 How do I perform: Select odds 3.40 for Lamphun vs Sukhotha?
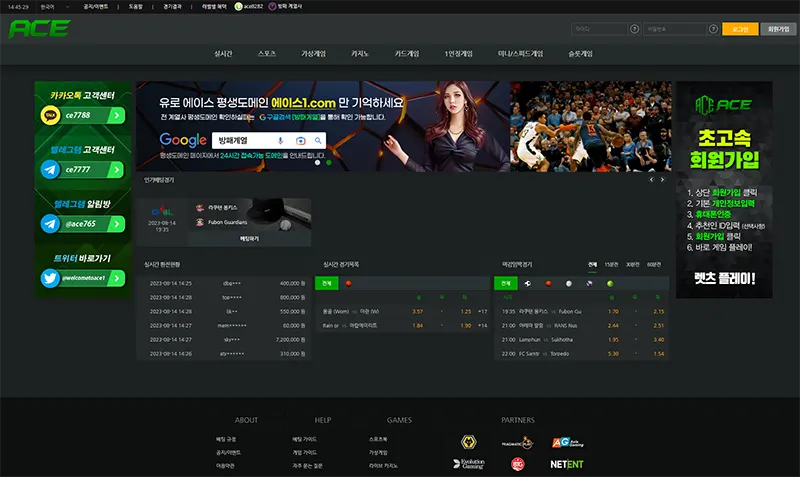pyautogui.click(x=659, y=340)
